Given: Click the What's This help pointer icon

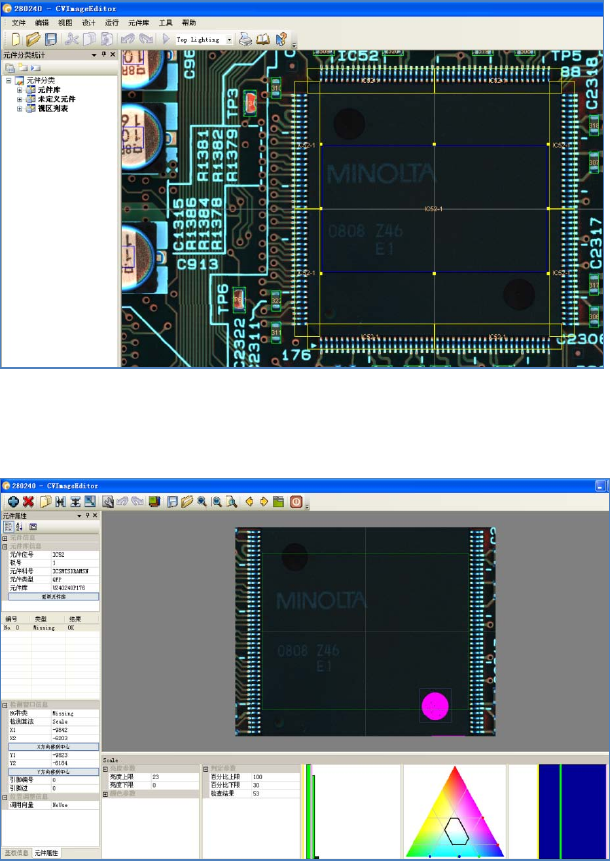Looking at the screenshot, I should click(281, 39).
